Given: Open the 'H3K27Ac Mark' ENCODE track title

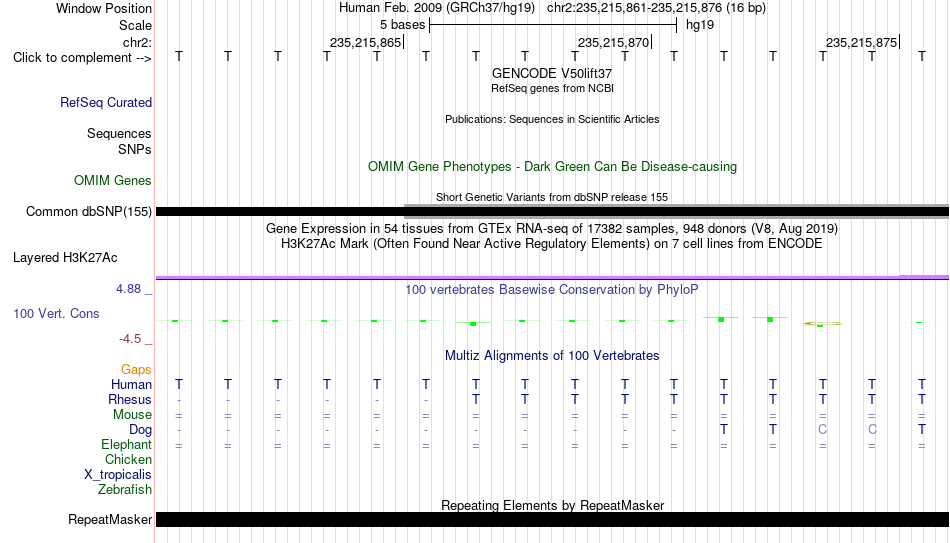Looking at the screenshot, I should coord(552,244).
